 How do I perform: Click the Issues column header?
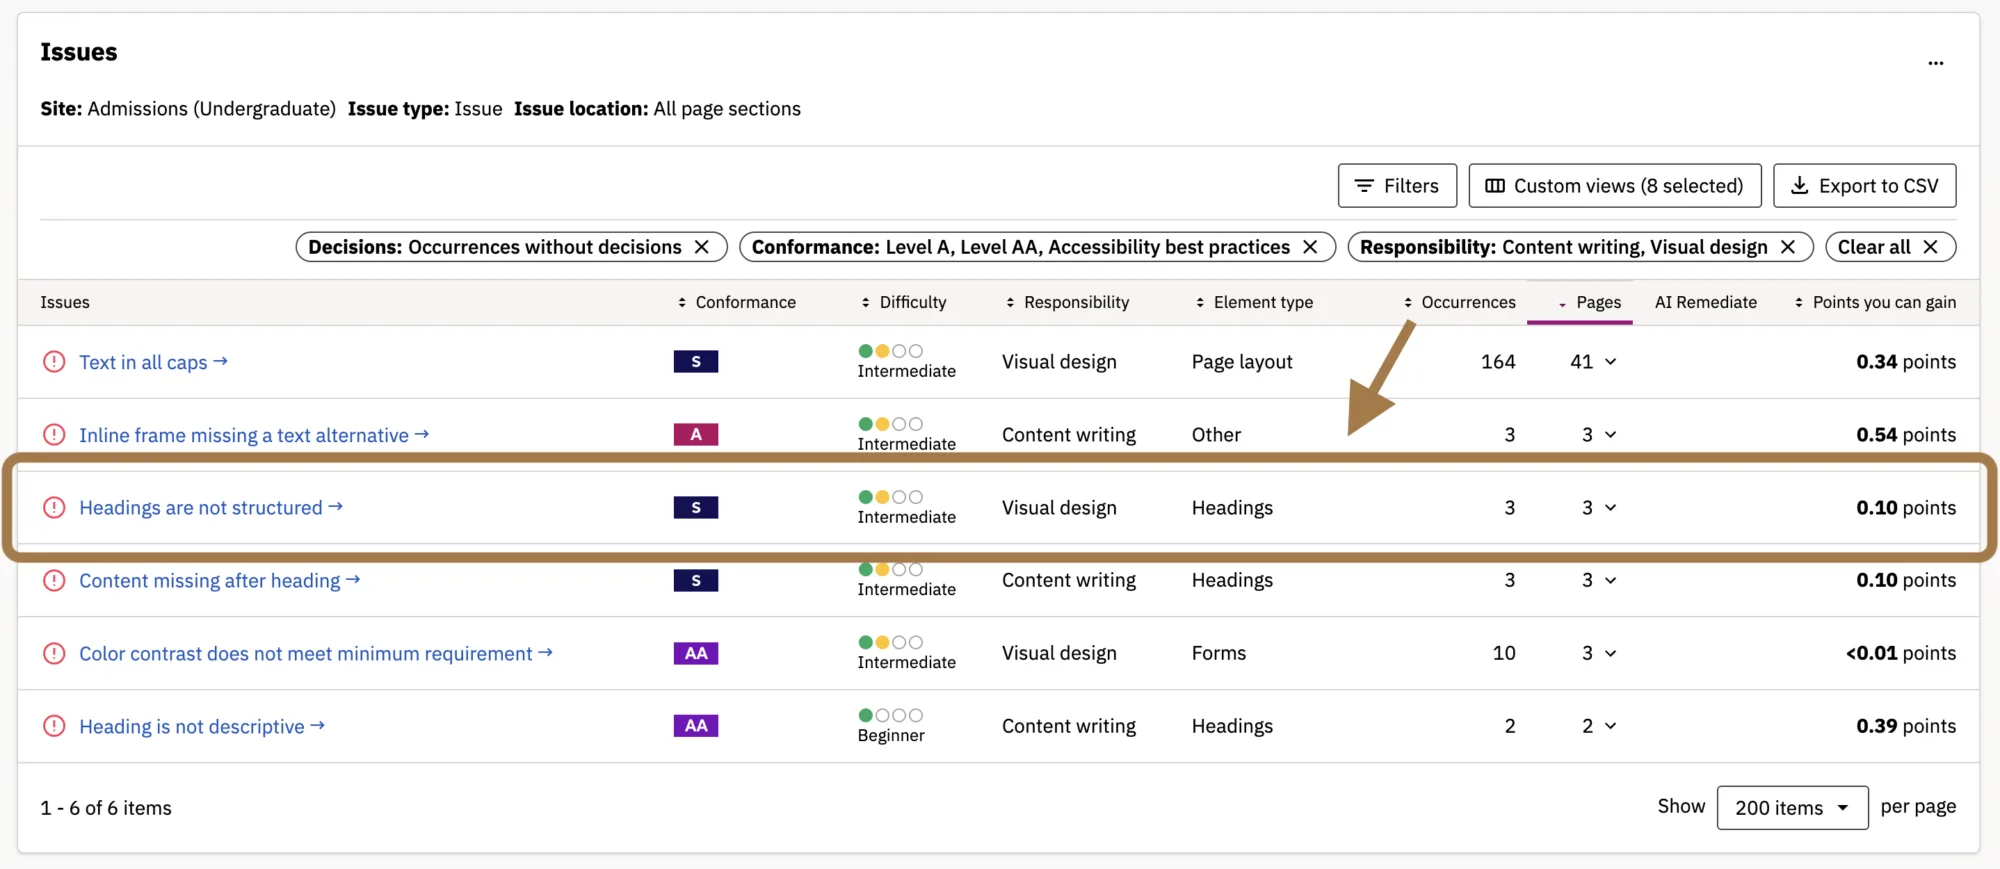(x=65, y=302)
